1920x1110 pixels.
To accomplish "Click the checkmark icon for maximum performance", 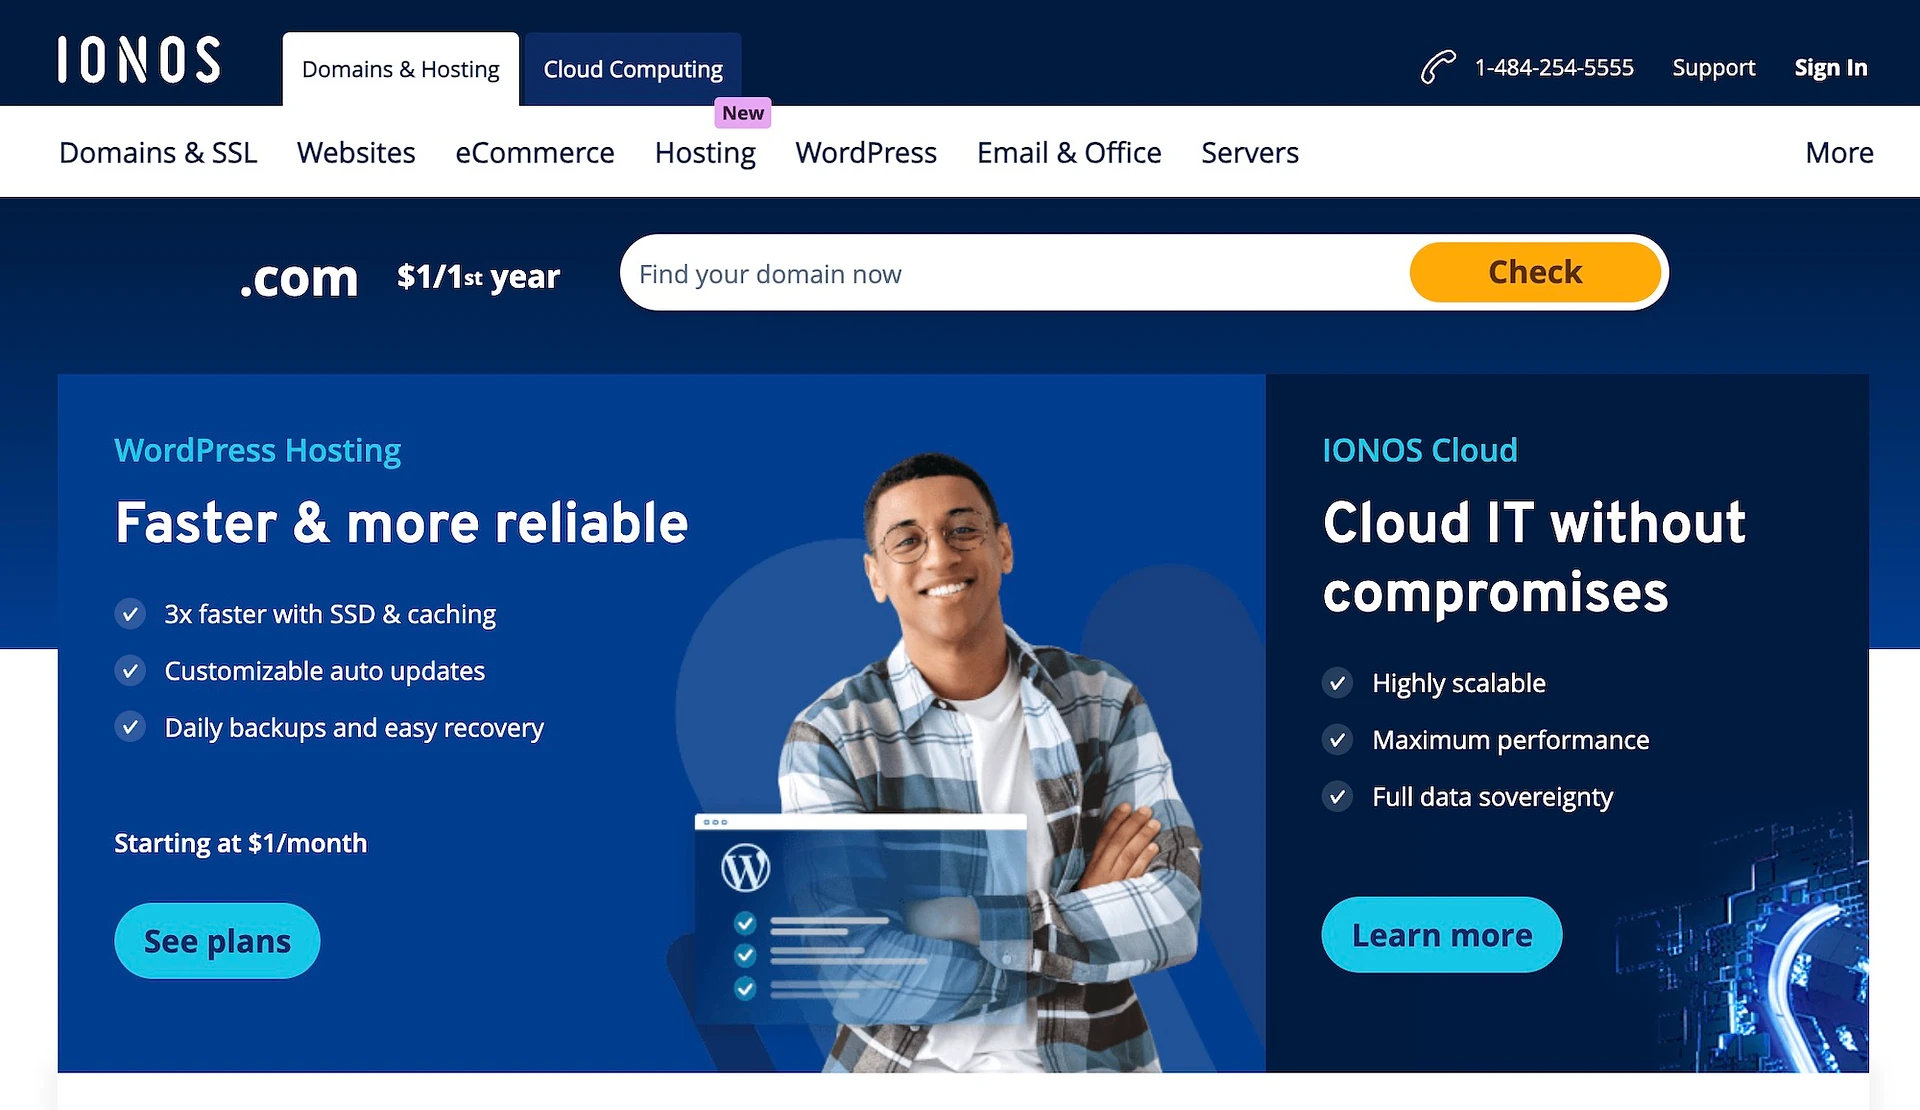I will pyautogui.click(x=1339, y=740).
